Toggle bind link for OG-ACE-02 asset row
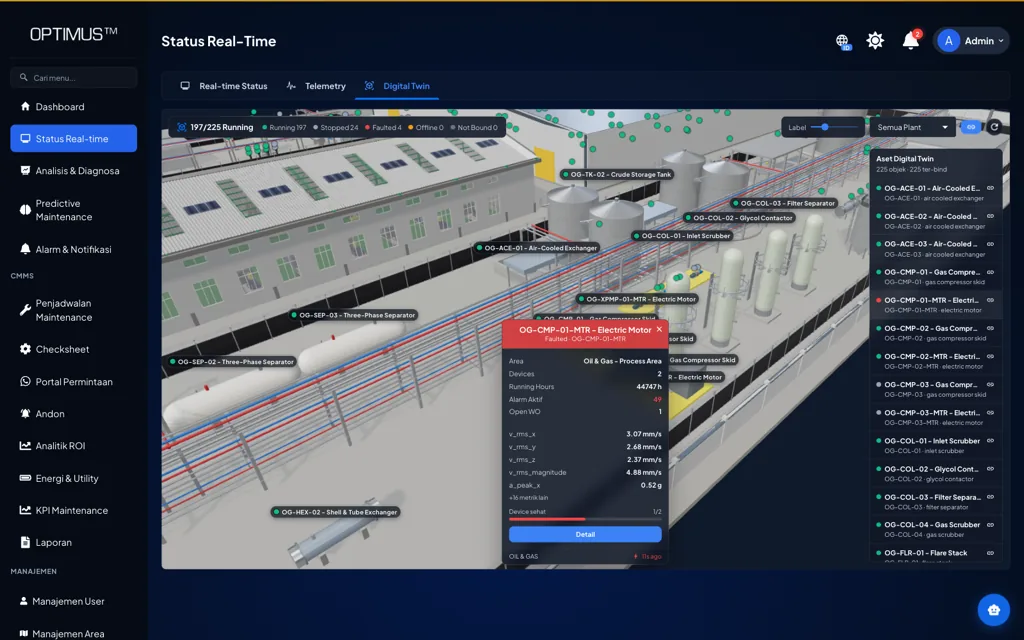The width and height of the screenshot is (1024, 640). pos(990,216)
